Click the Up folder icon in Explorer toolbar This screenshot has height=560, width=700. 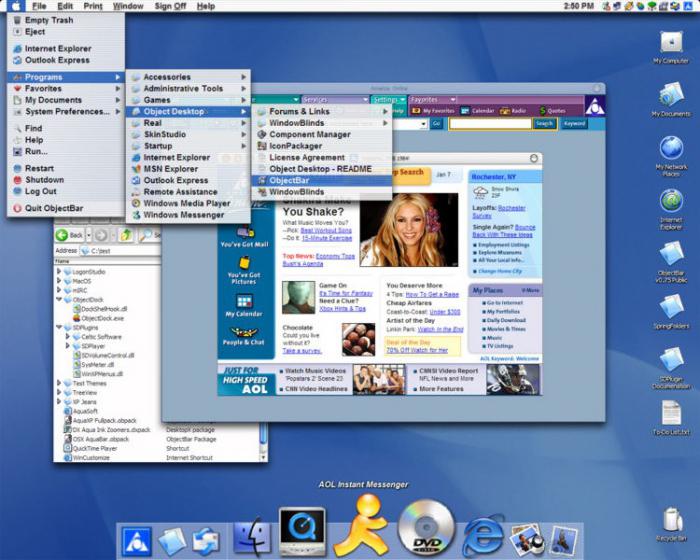click(126, 235)
